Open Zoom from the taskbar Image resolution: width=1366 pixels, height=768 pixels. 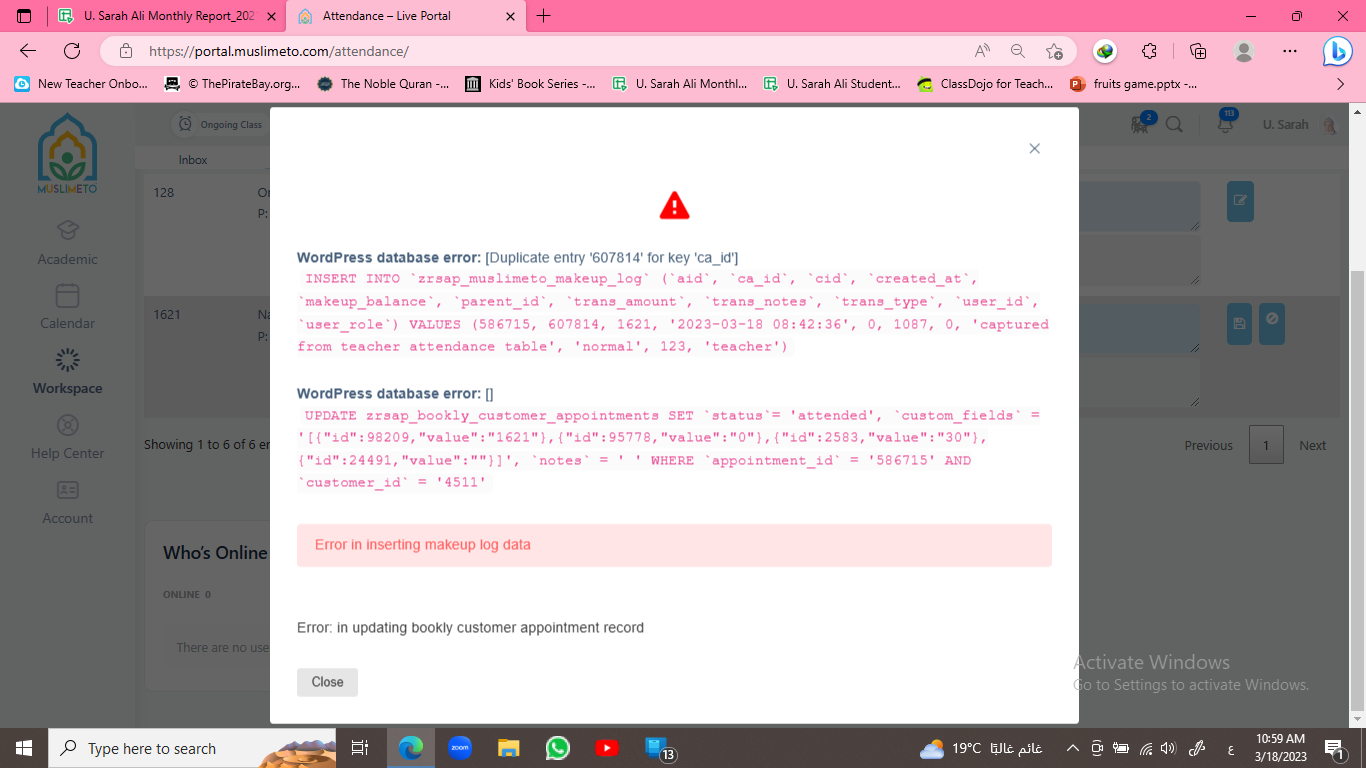coord(460,748)
